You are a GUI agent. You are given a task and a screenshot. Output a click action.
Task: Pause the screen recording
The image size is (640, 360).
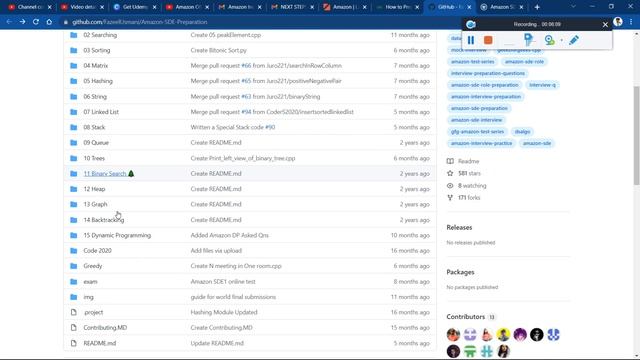click(x=471, y=40)
